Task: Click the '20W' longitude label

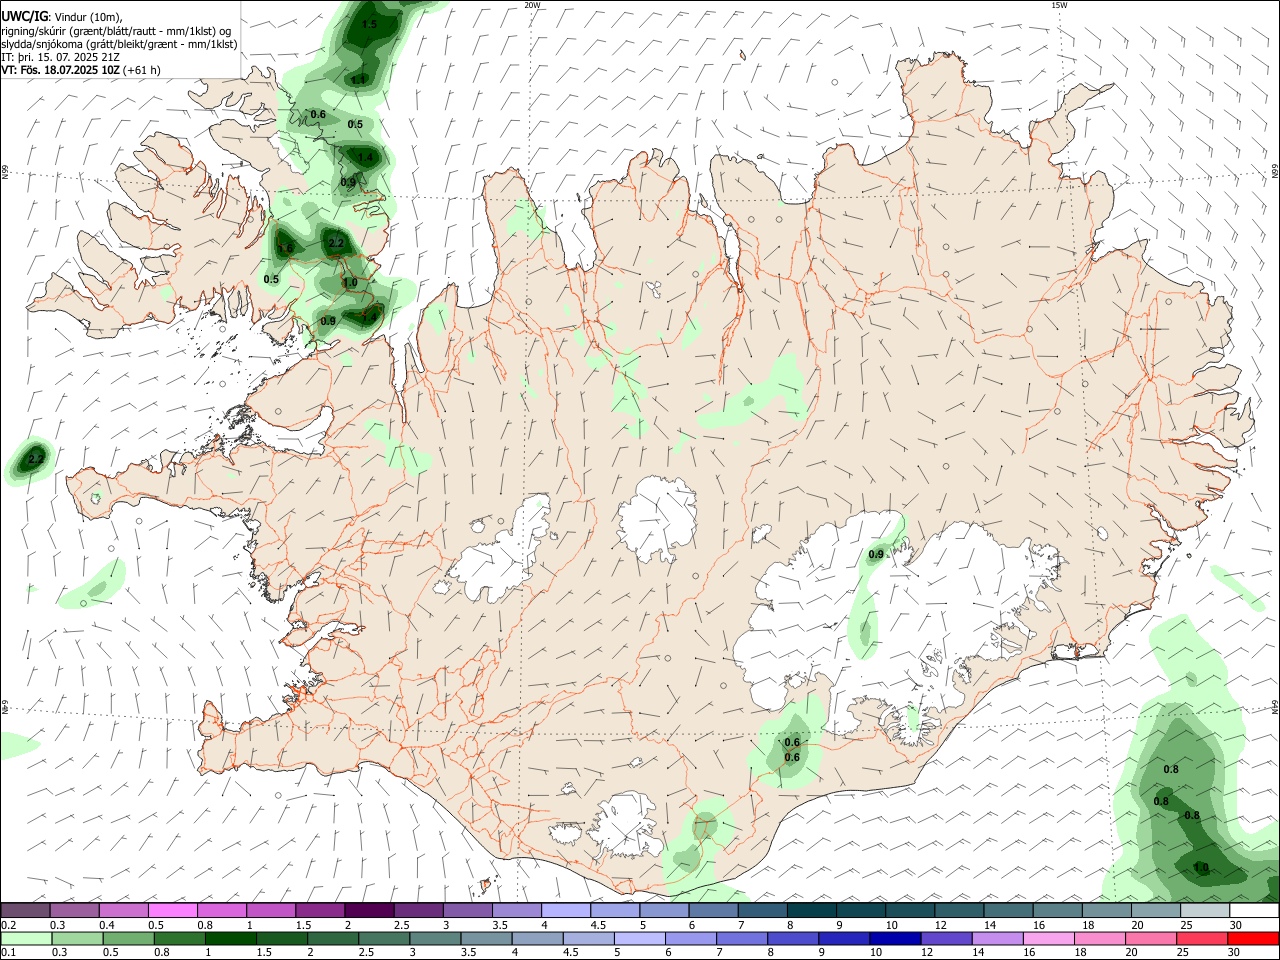Action: [532, 5]
